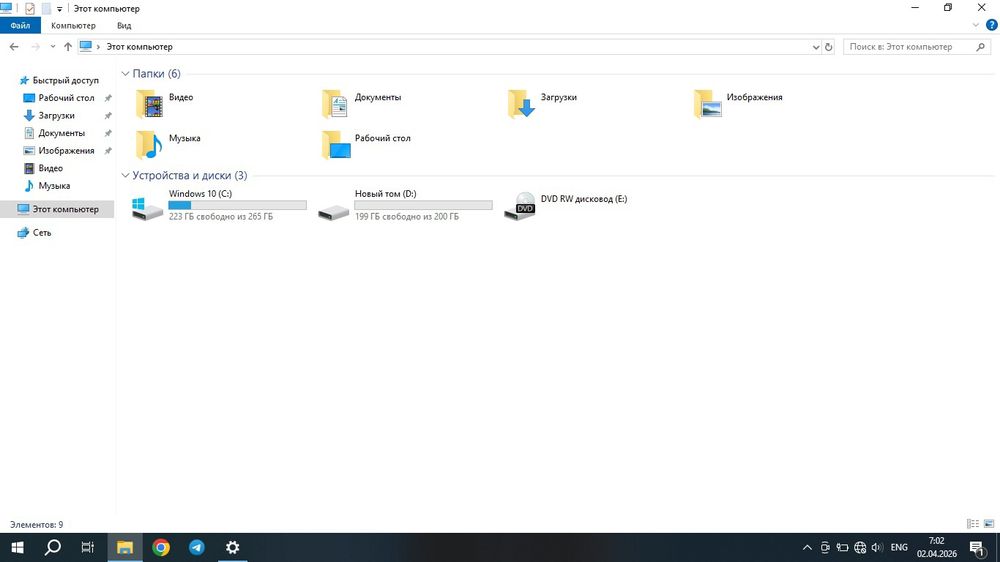This screenshot has height=562, width=1000.
Task: Open Settings gear on taskbar
Action: tap(232, 547)
